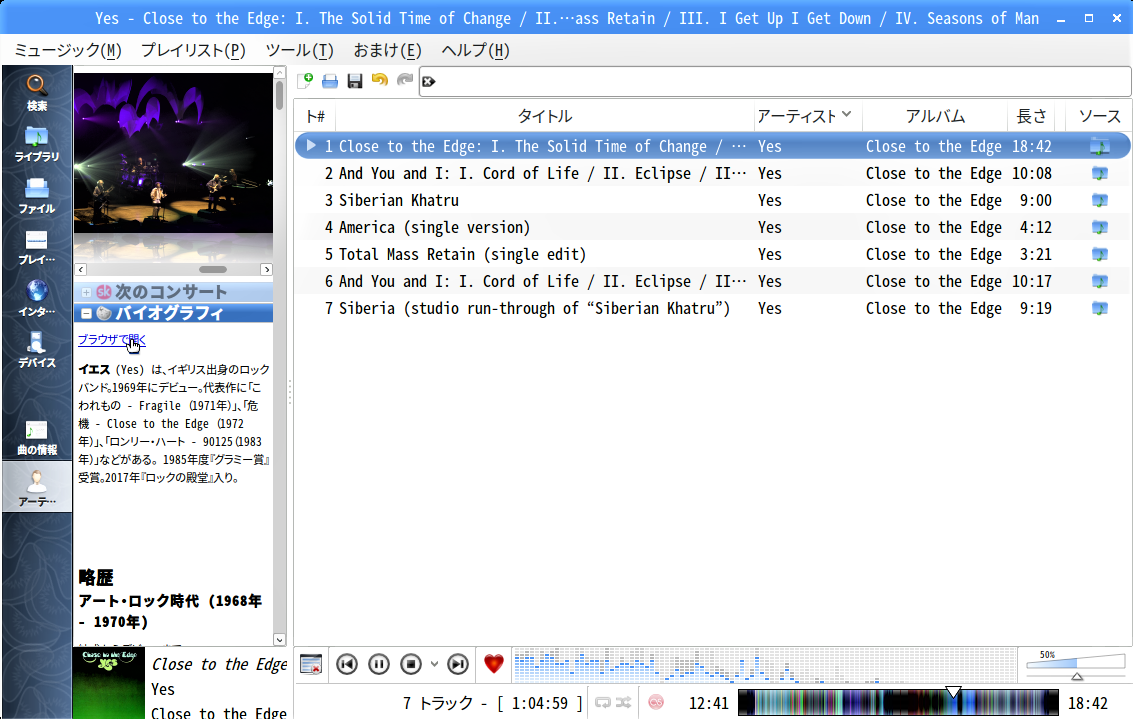Image resolution: width=1133 pixels, height=719 pixels.
Task: Click the moodbar seek position marker triangle
Action: pos(954,692)
